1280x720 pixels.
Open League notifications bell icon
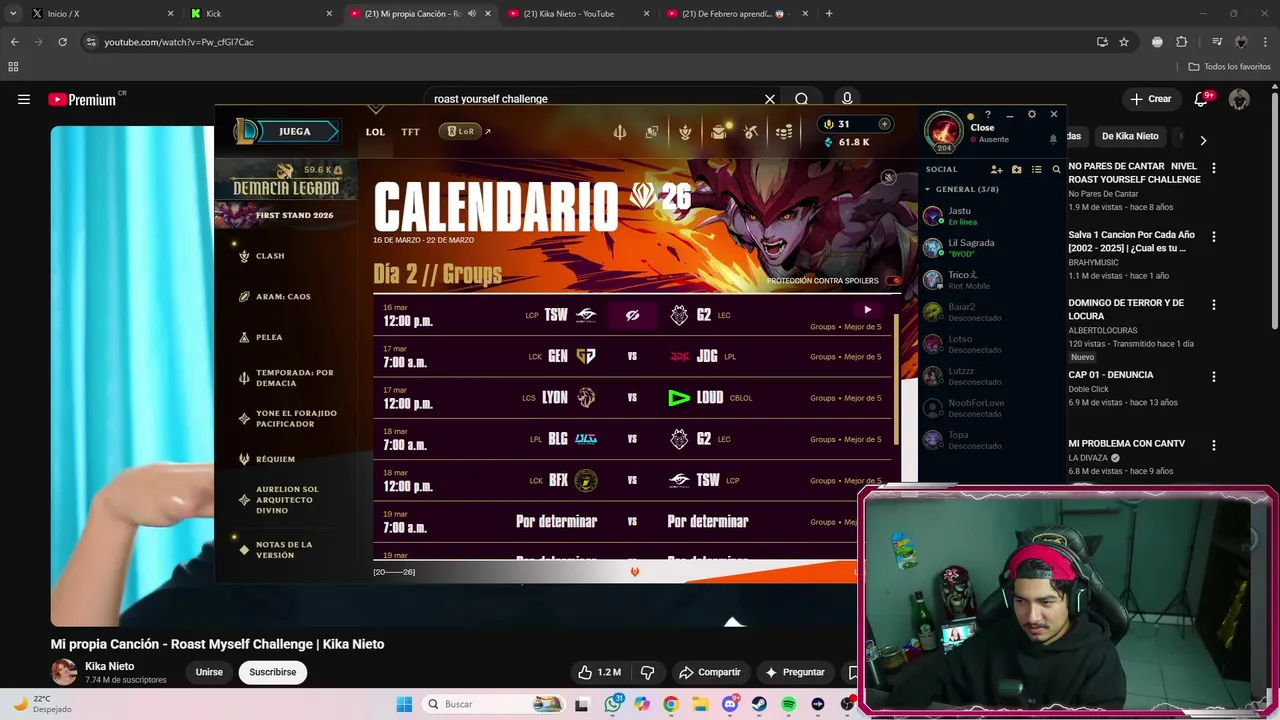point(1053,139)
